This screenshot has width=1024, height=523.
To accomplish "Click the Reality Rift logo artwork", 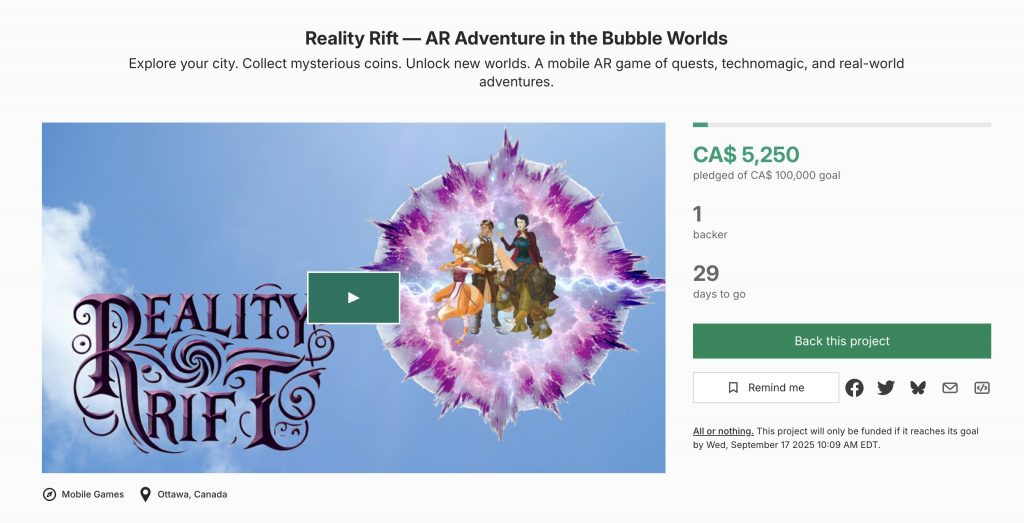I will pos(190,370).
